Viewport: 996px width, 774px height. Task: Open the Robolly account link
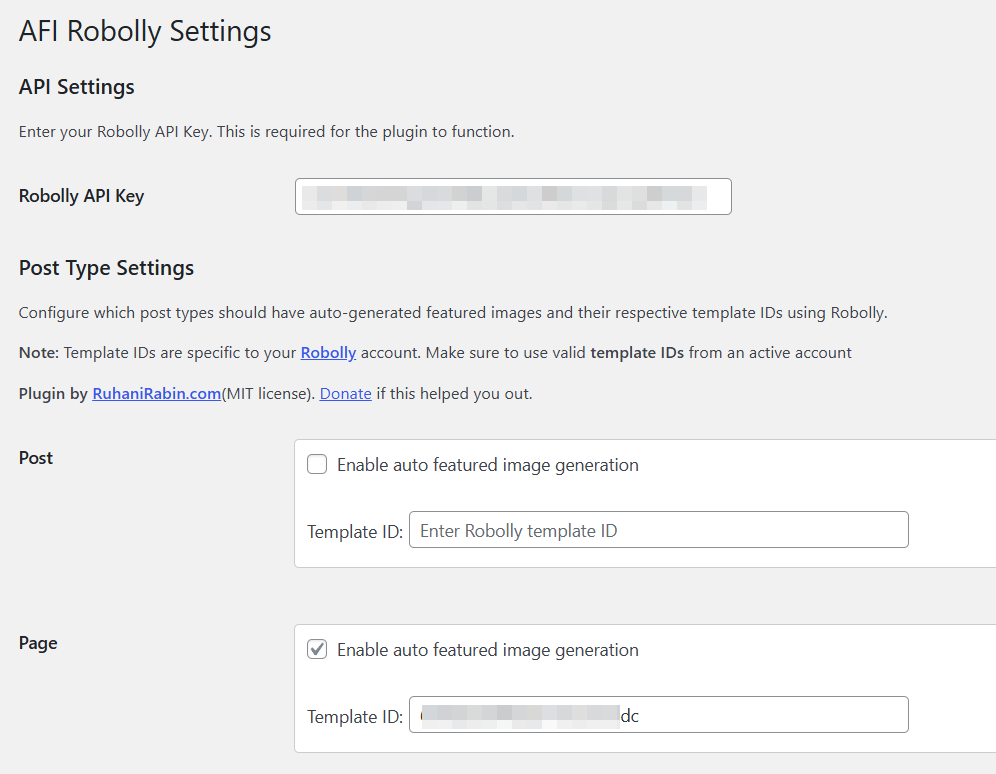pos(328,353)
